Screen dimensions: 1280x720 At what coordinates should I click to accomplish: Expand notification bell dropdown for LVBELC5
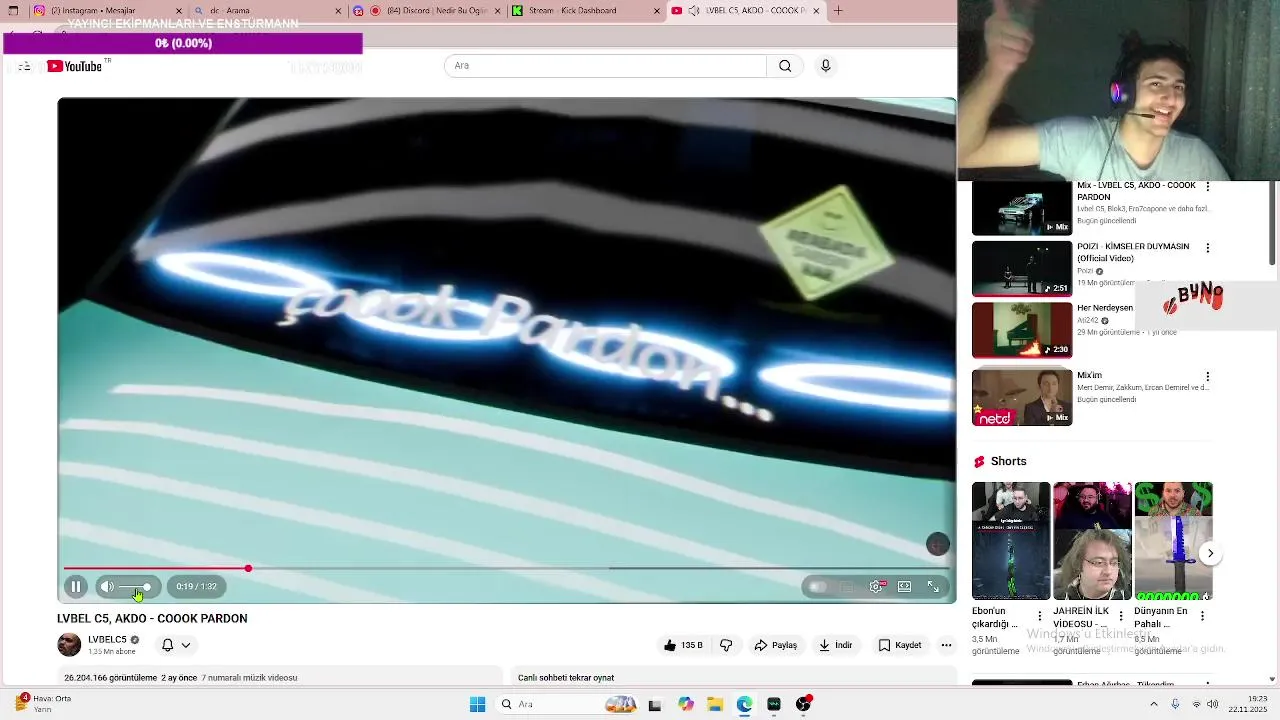click(176, 645)
